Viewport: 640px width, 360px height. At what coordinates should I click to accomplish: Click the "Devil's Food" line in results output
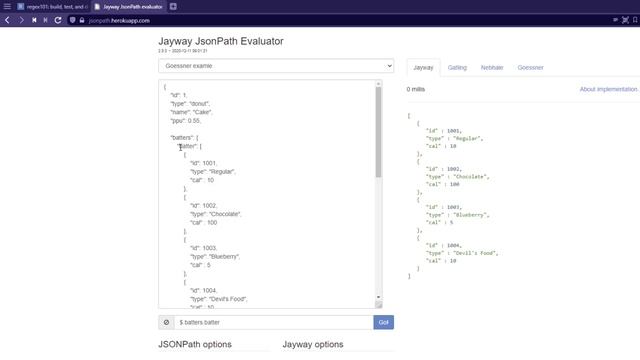[462, 253]
